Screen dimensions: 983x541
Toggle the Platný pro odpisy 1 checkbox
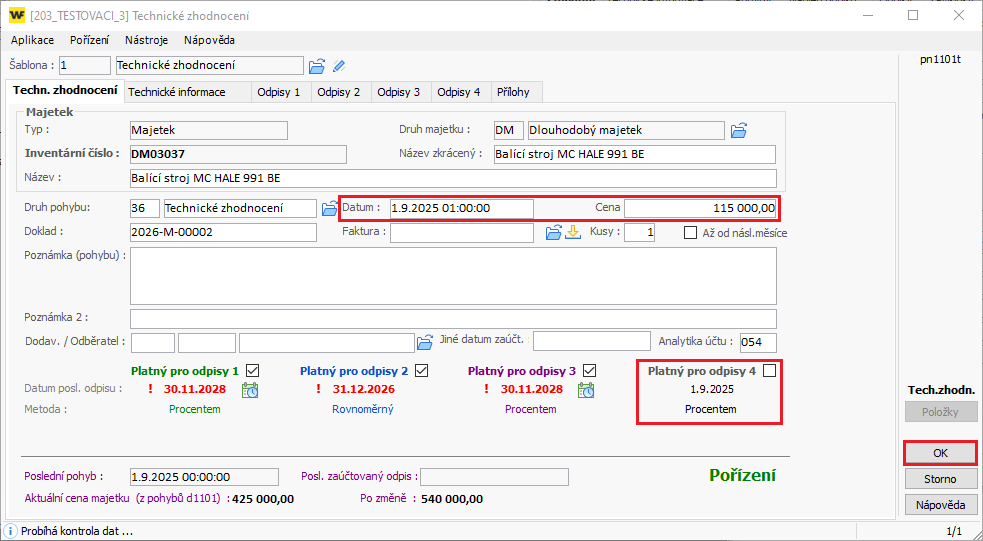(253, 370)
